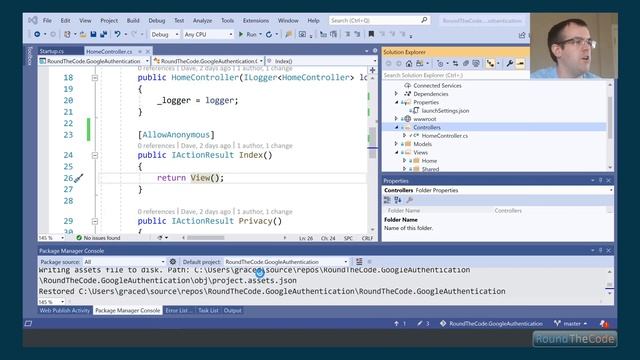
Task: Click the screwdriver quick actions icon on line 26
Action: [79, 178]
